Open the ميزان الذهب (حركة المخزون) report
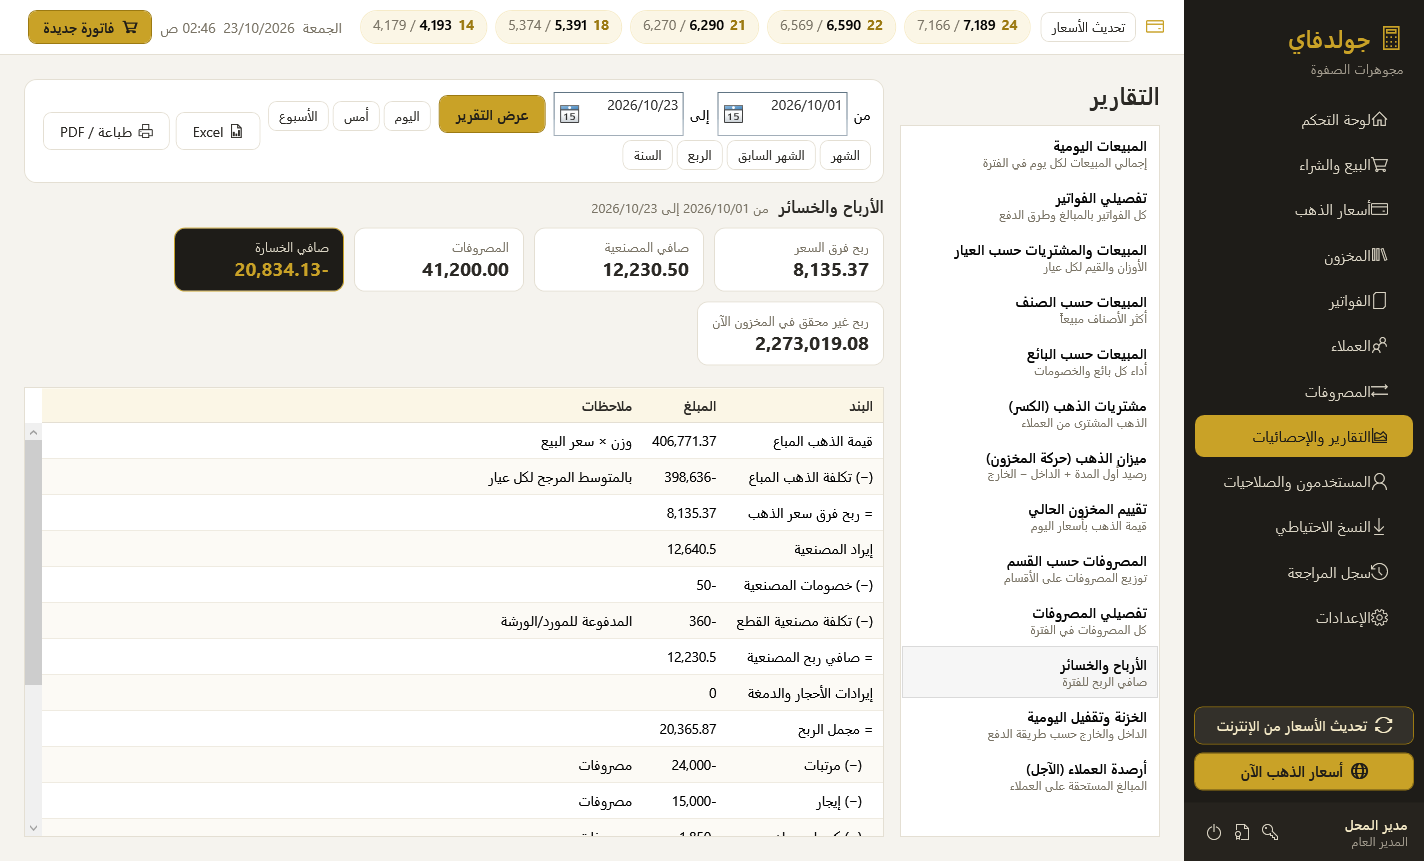Viewport: 1424px width, 861px height. (x=1030, y=465)
